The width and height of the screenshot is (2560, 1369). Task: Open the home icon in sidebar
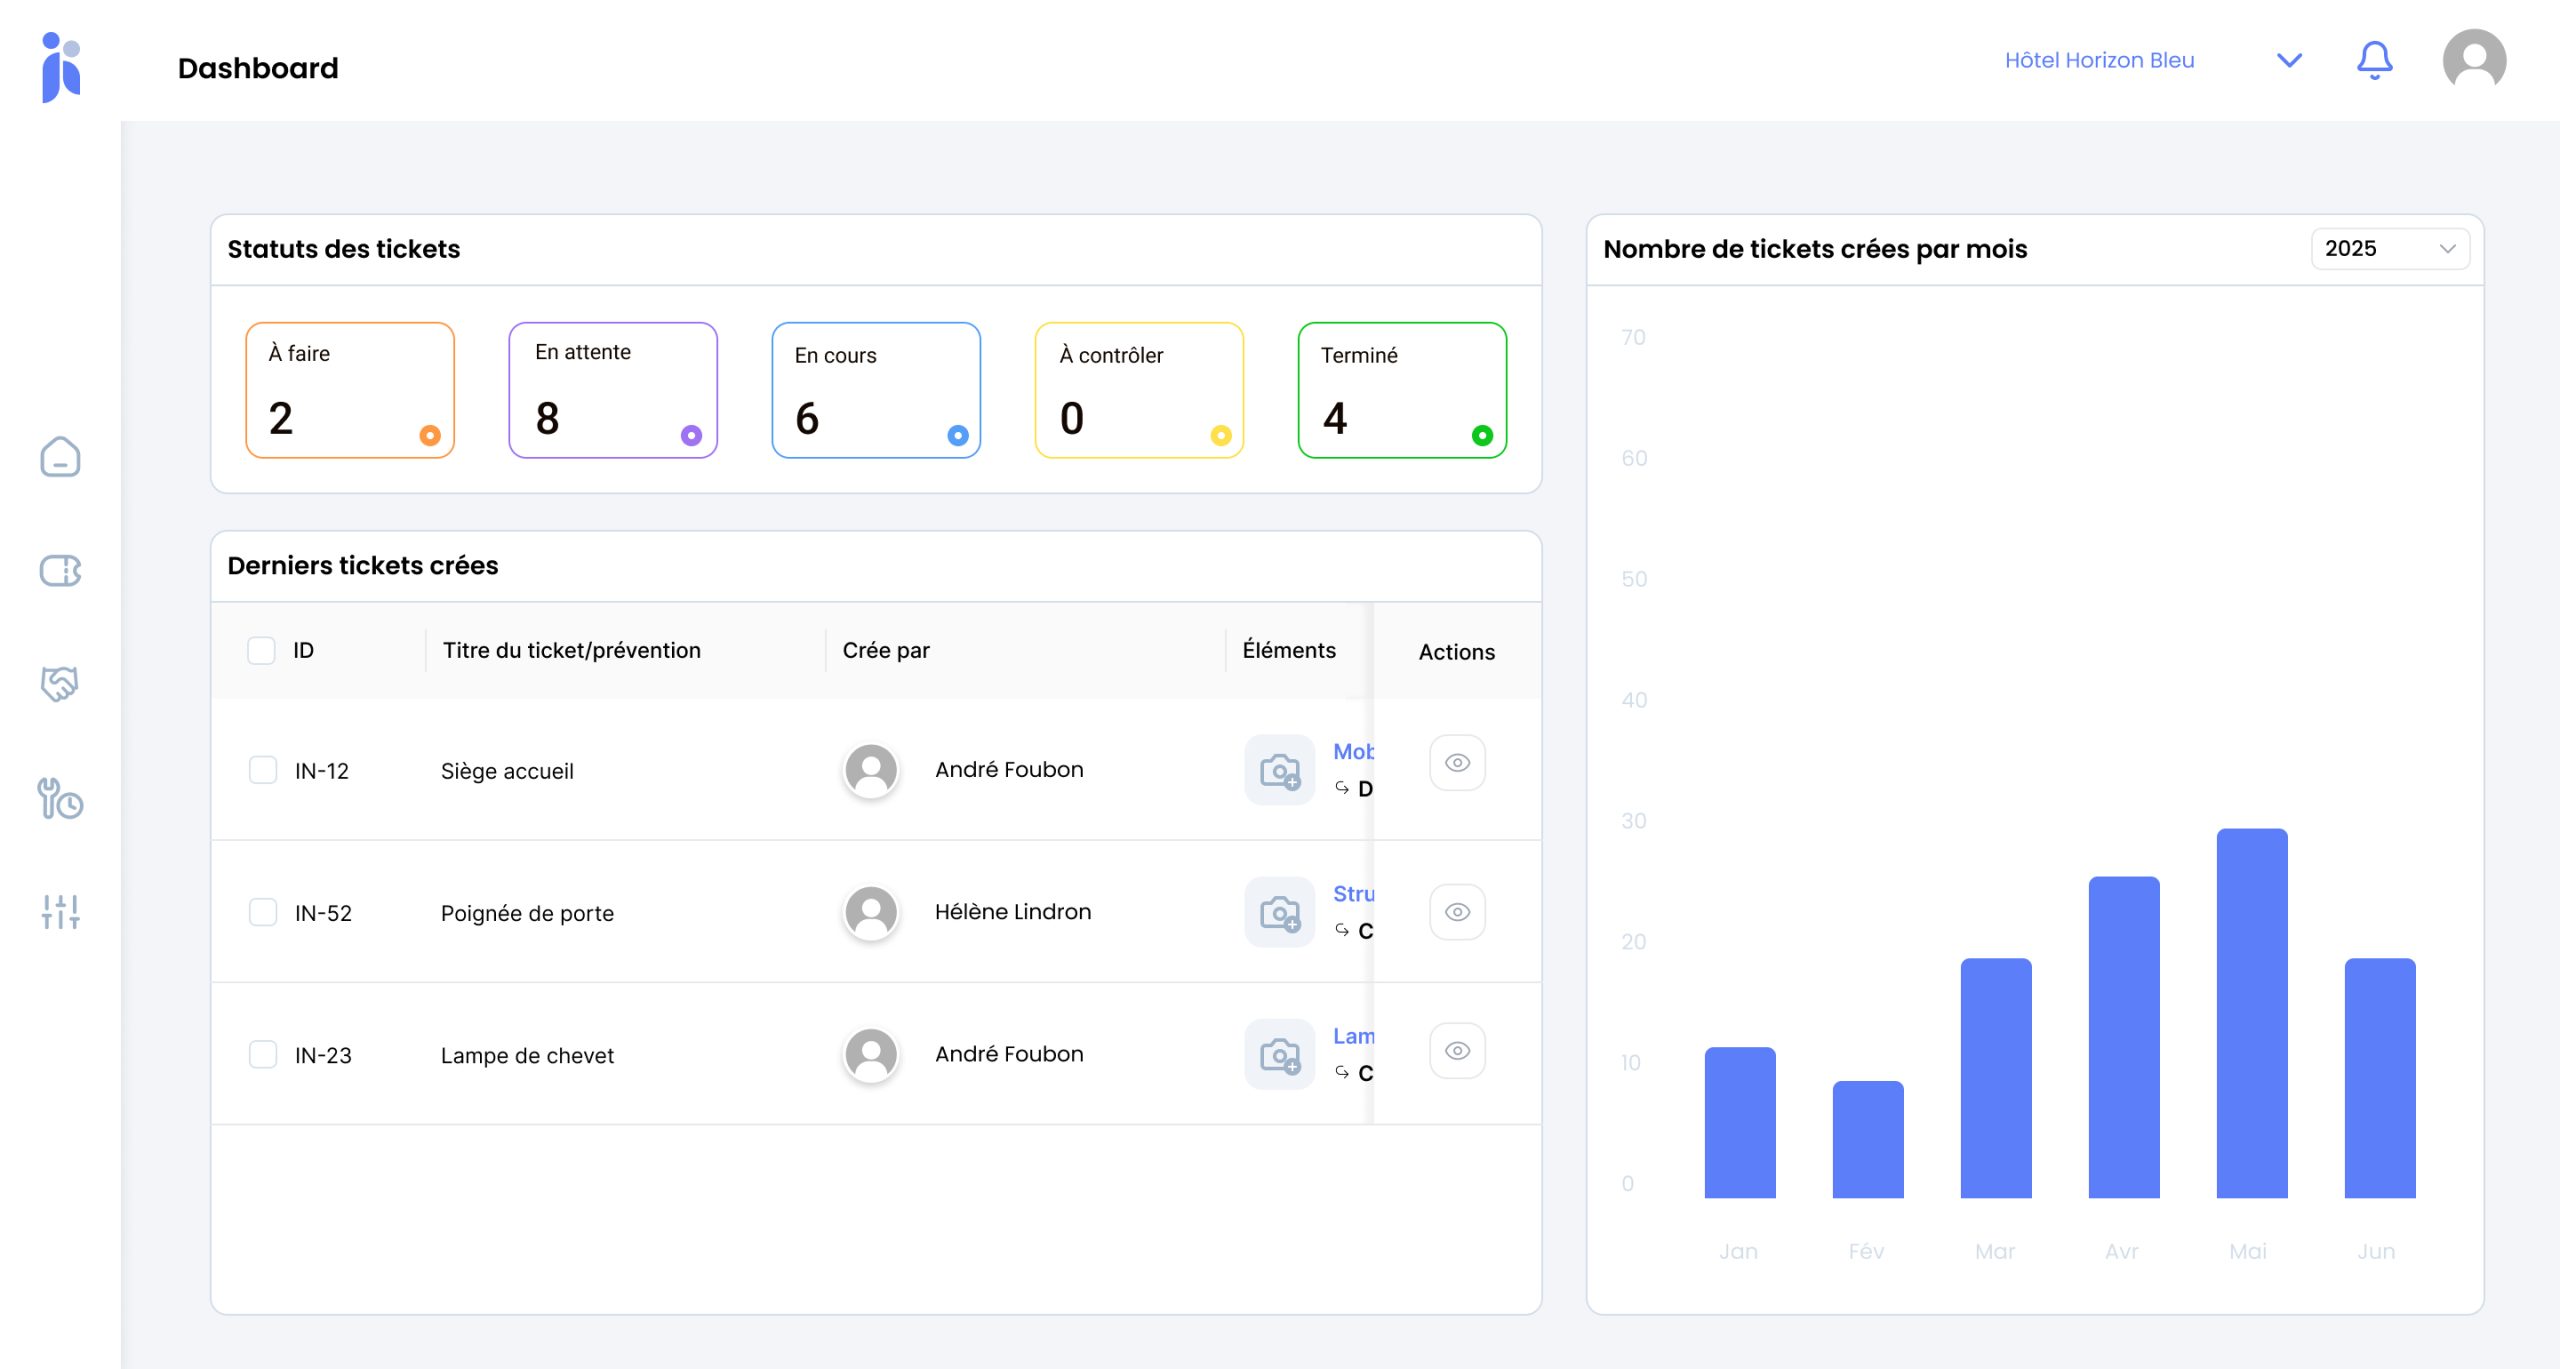[60, 457]
